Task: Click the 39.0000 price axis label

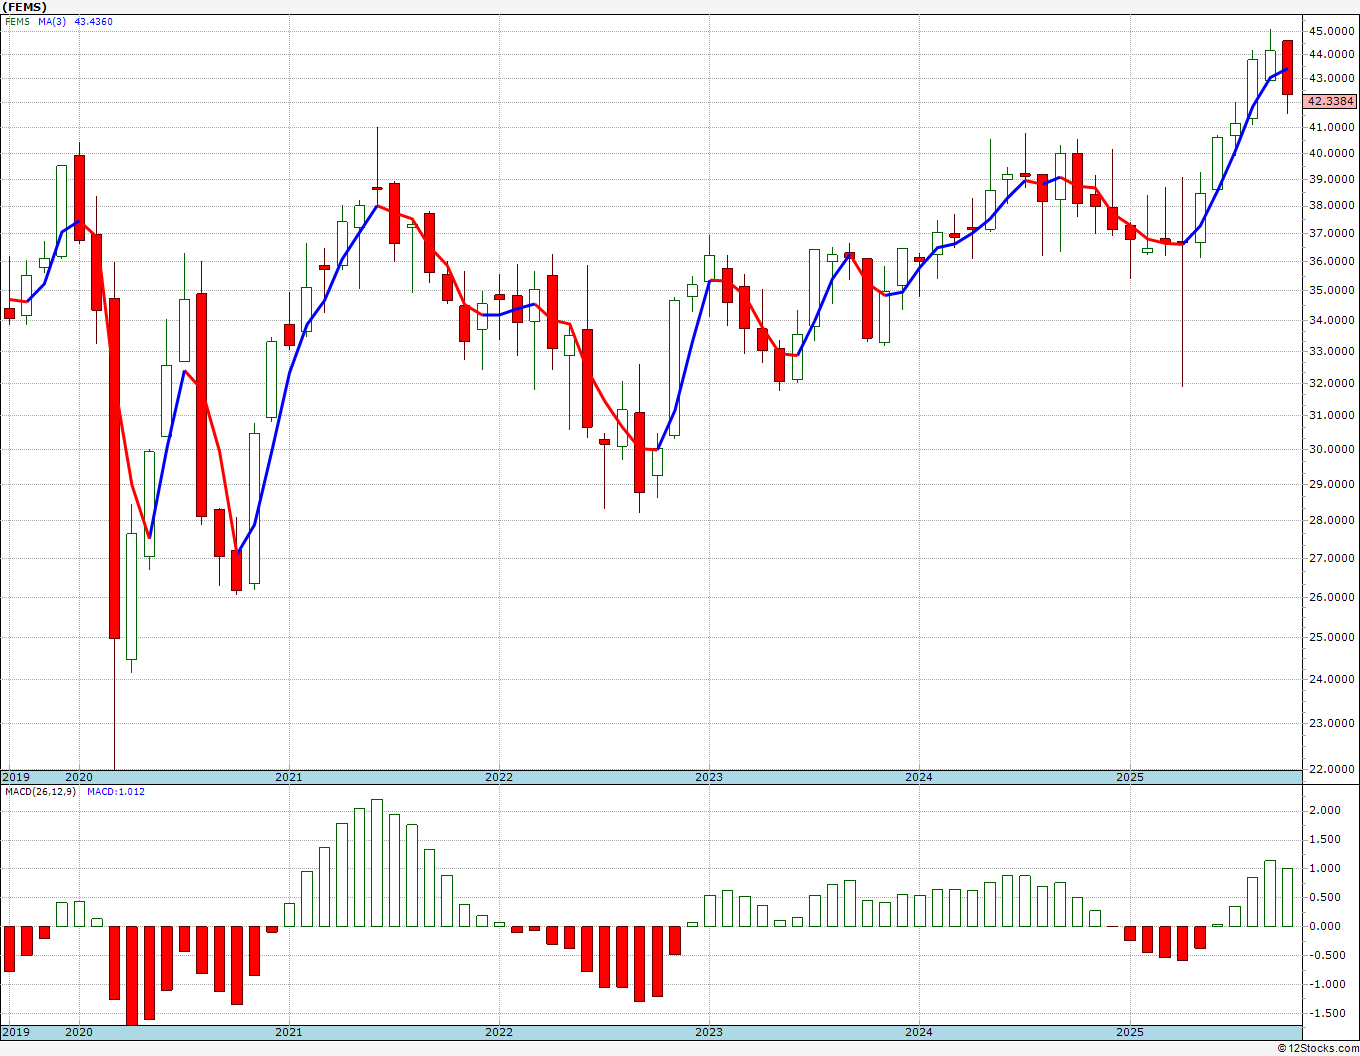Action: 1331,179
